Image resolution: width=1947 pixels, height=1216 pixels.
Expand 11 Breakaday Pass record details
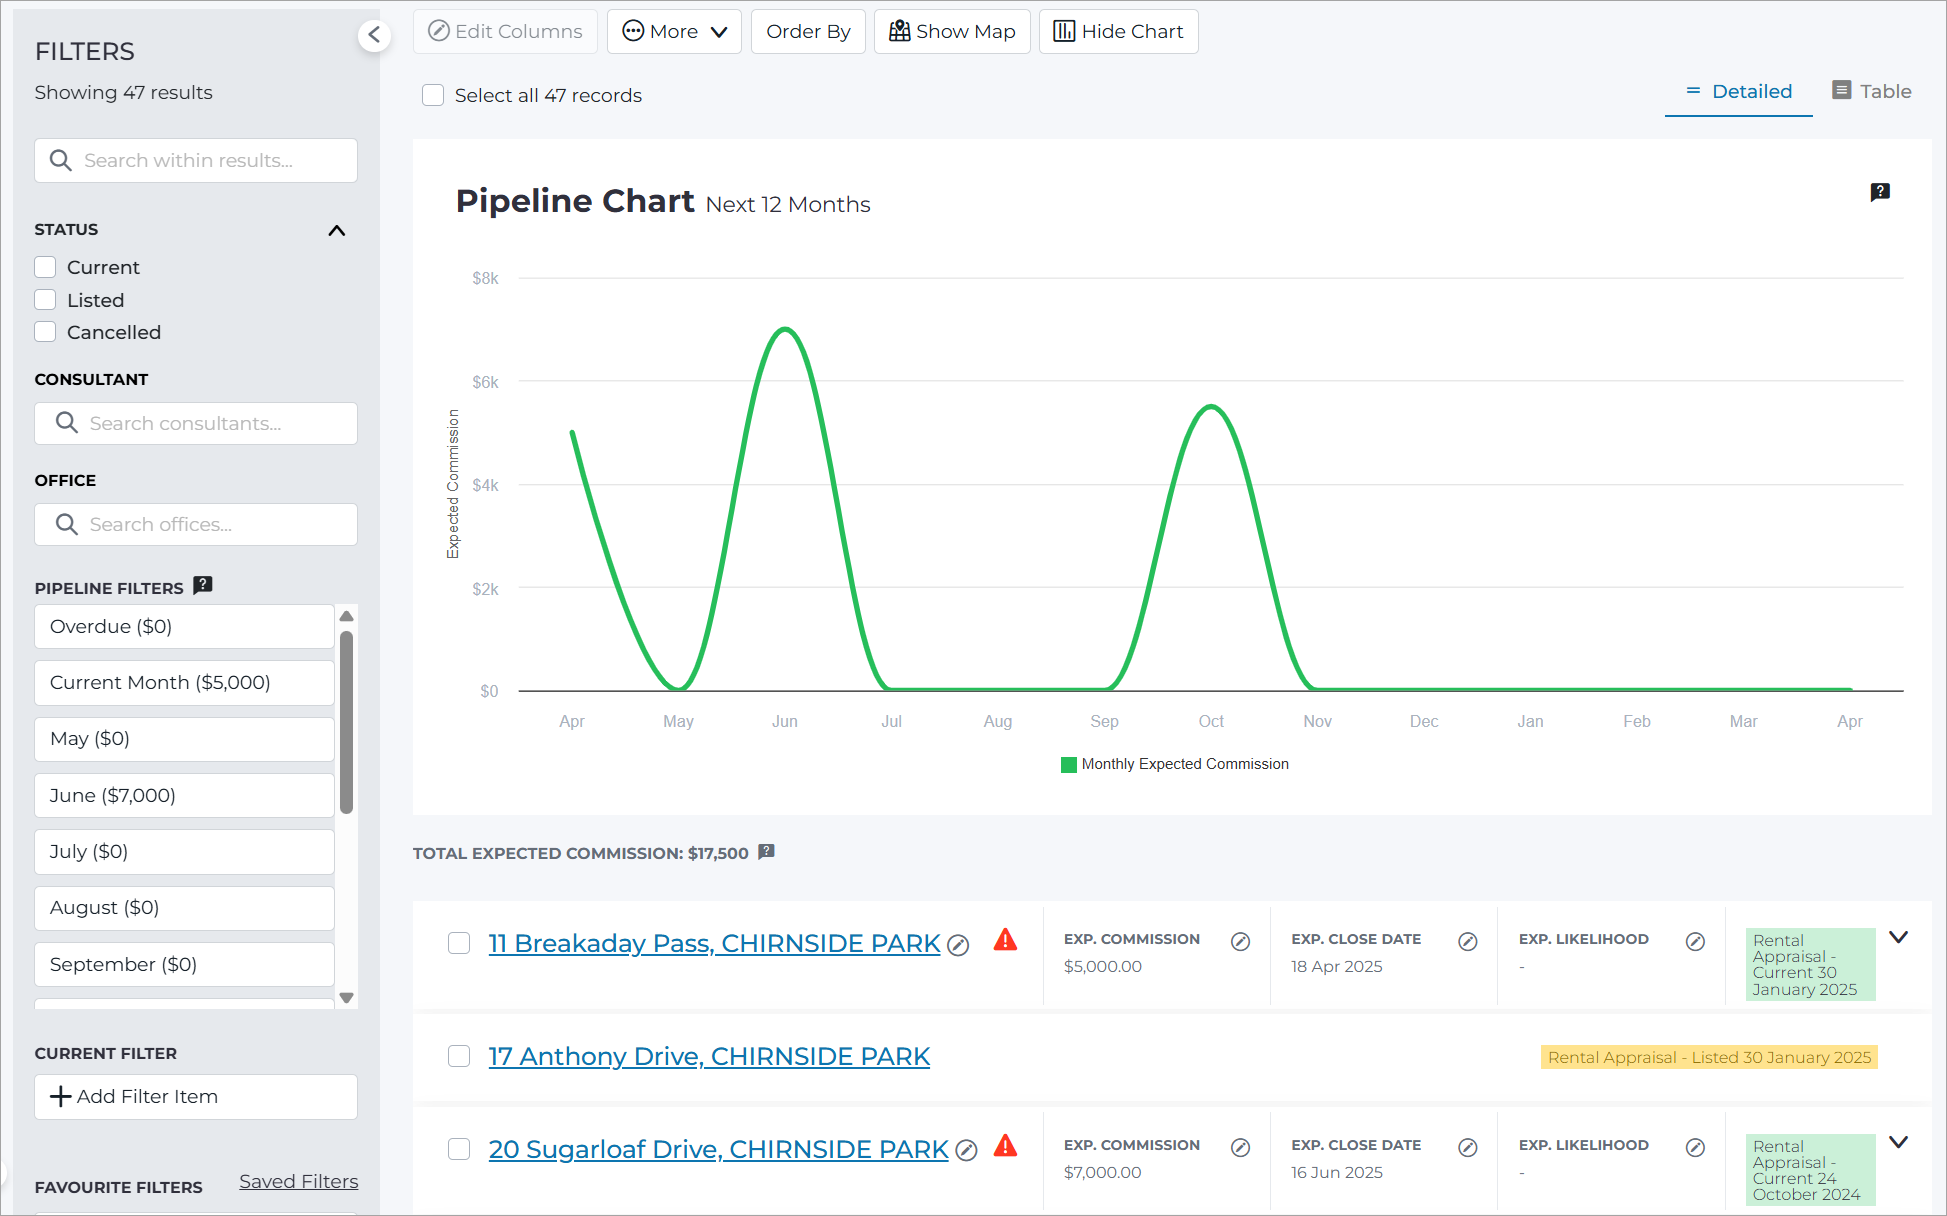coord(1899,937)
